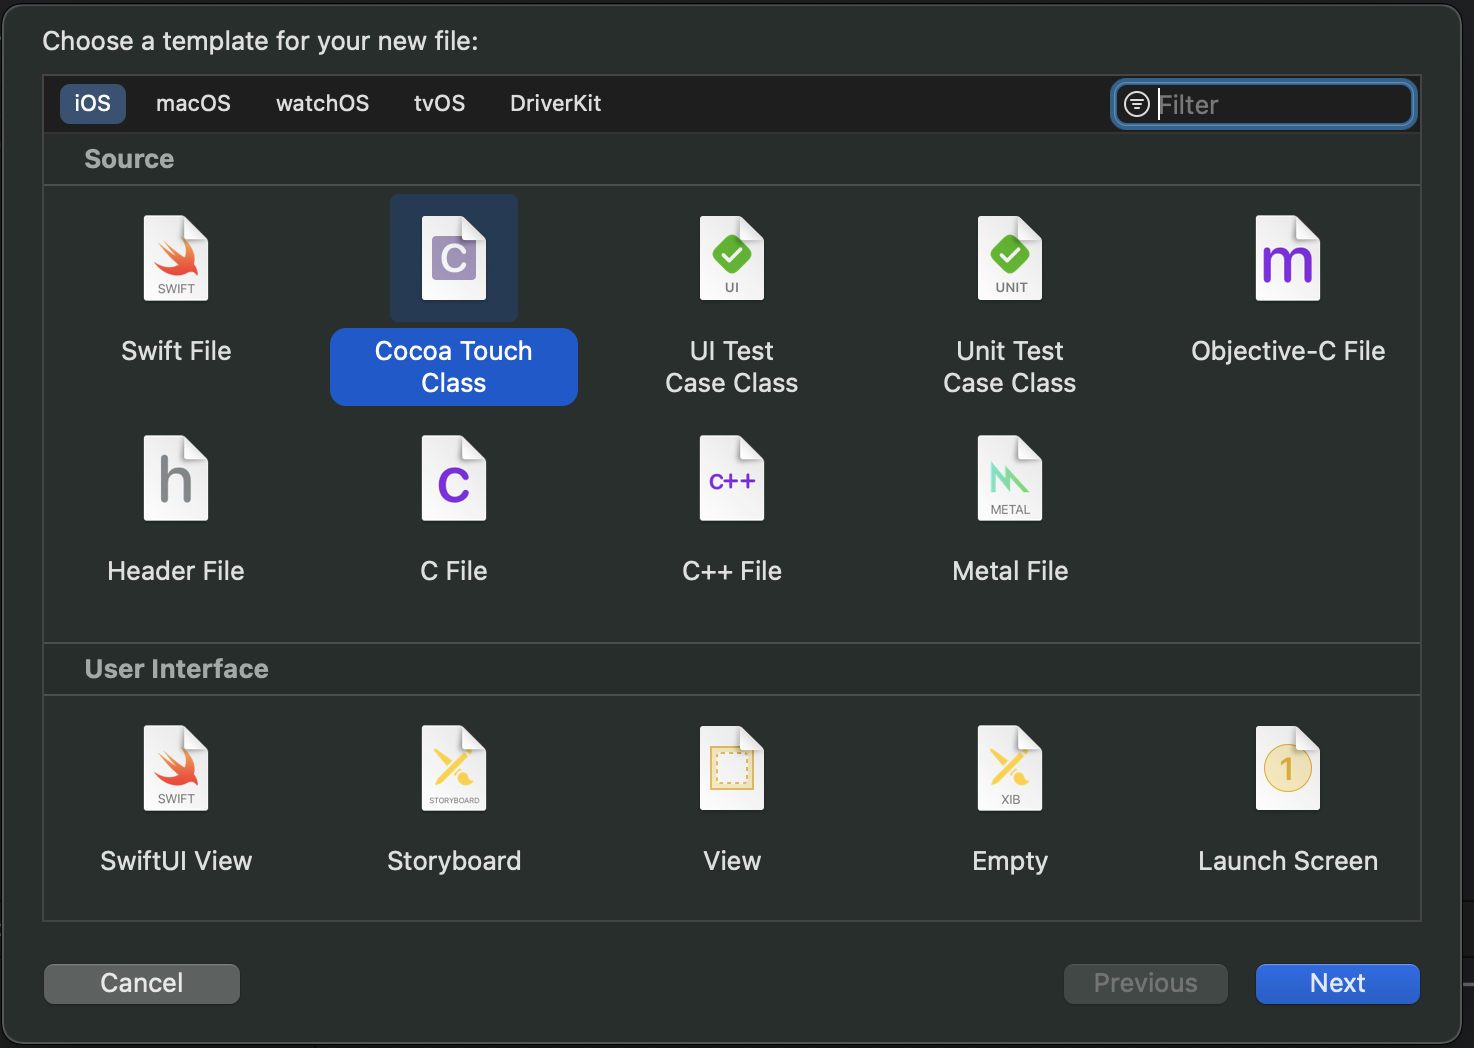Click the Next button
The width and height of the screenshot is (1474, 1048).
pos(1338,984)
